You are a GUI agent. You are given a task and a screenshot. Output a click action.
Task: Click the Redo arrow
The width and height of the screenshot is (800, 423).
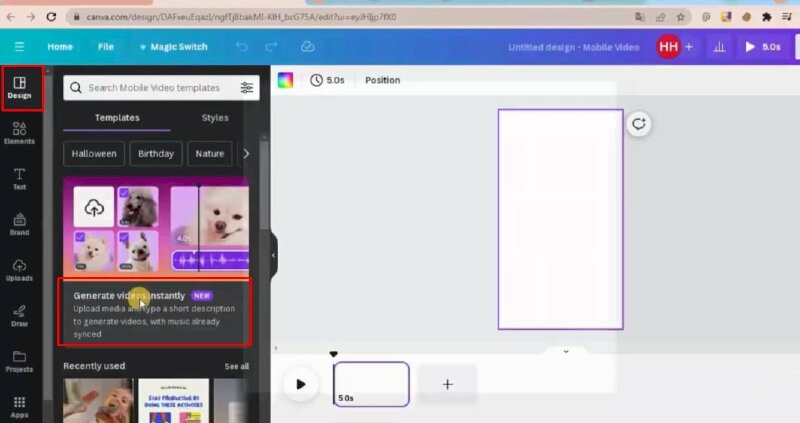pyautogui.click(x=271, y=47)
